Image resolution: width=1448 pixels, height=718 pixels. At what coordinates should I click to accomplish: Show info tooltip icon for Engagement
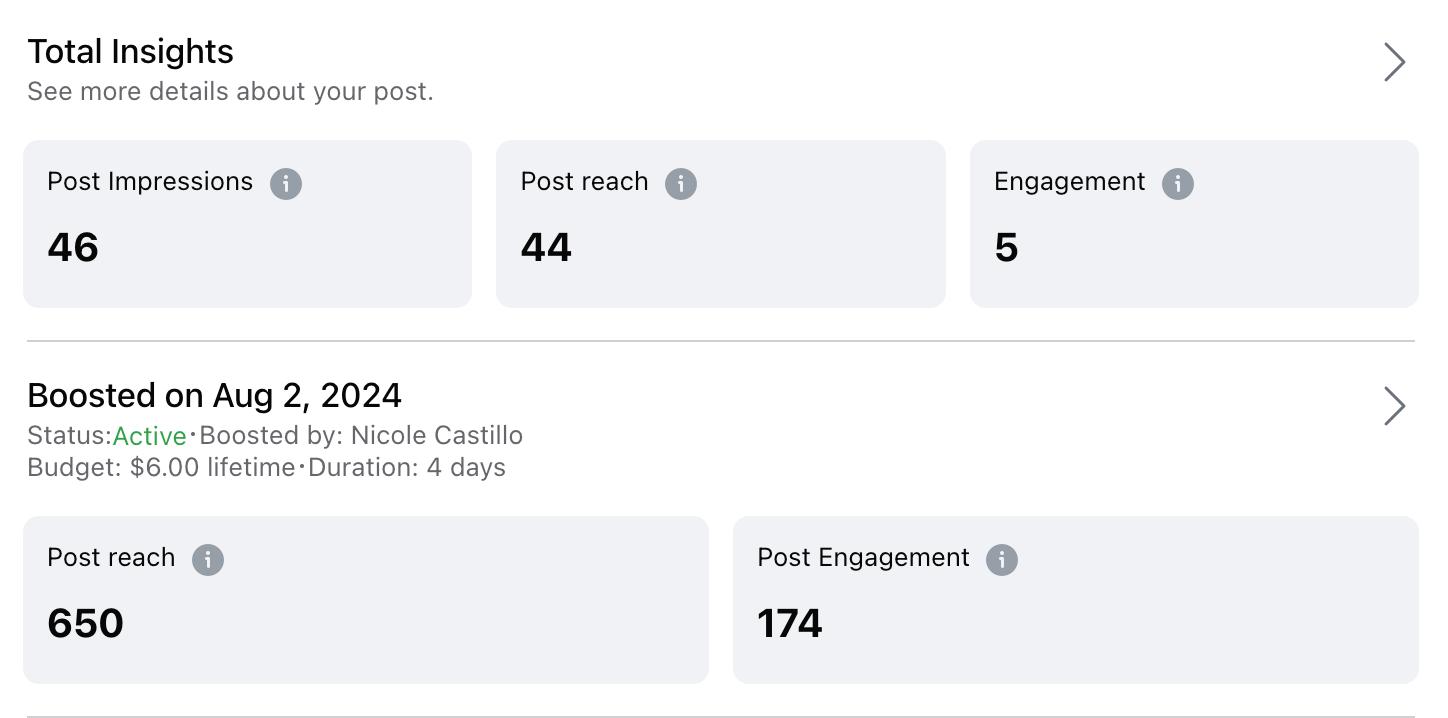pyautogui.click(x=1178, y=184)
